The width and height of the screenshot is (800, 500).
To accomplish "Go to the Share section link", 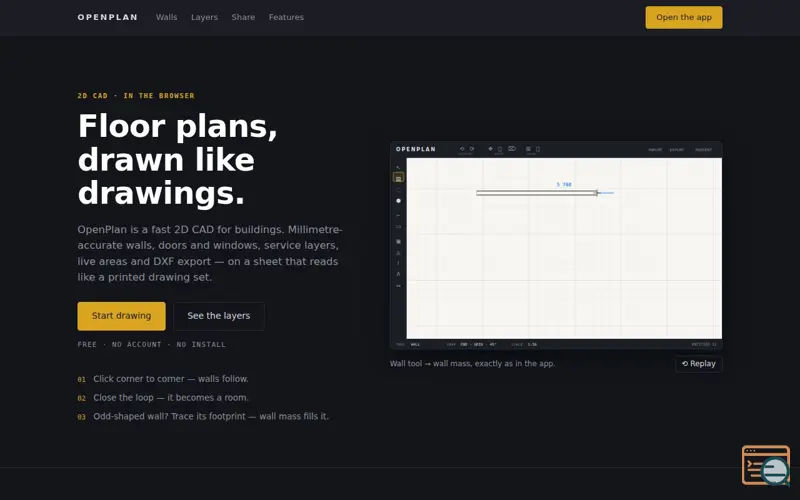I will 243,17.
